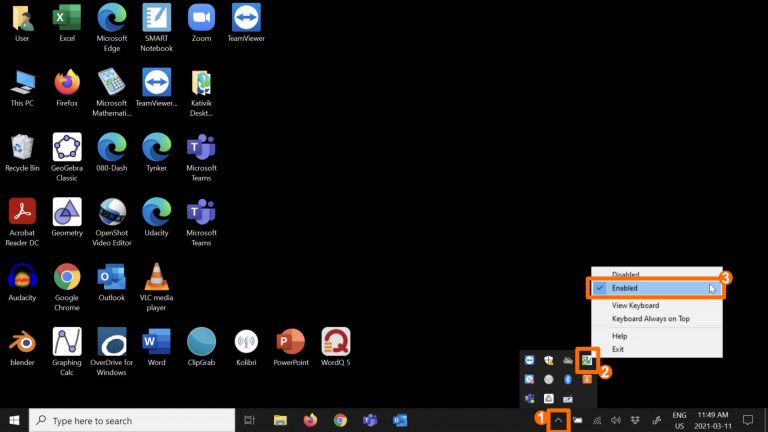This screenshot has height=432, width=768.
Task: Launch the blender desktop shortcut
Action: [22, 343]
